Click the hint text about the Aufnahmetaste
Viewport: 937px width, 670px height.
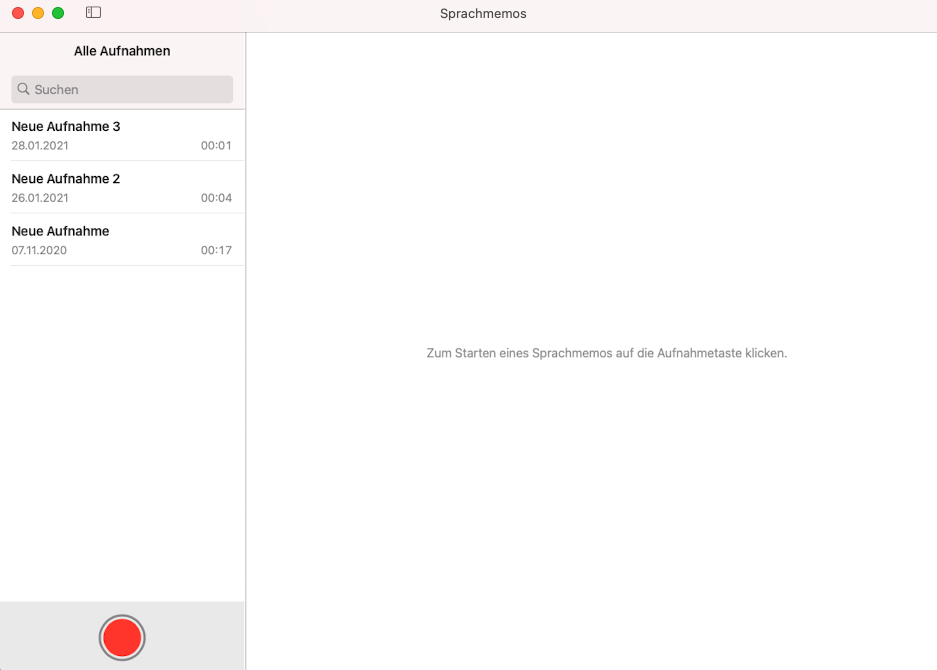606,353
